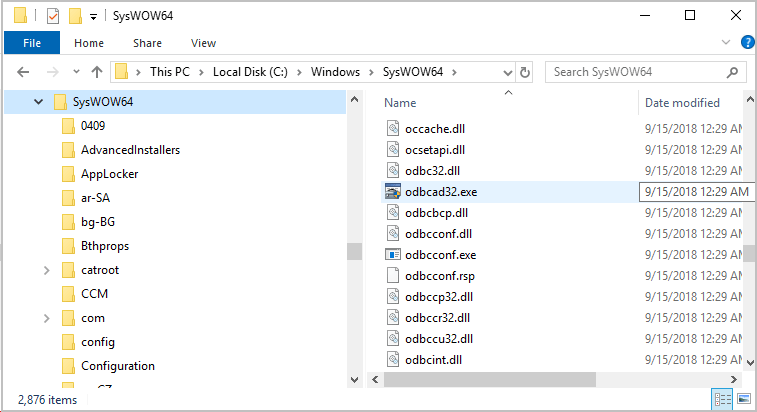Select SysWOW64 folder in the tree
This screenshot has height=412, width=757.
[102, 102]
